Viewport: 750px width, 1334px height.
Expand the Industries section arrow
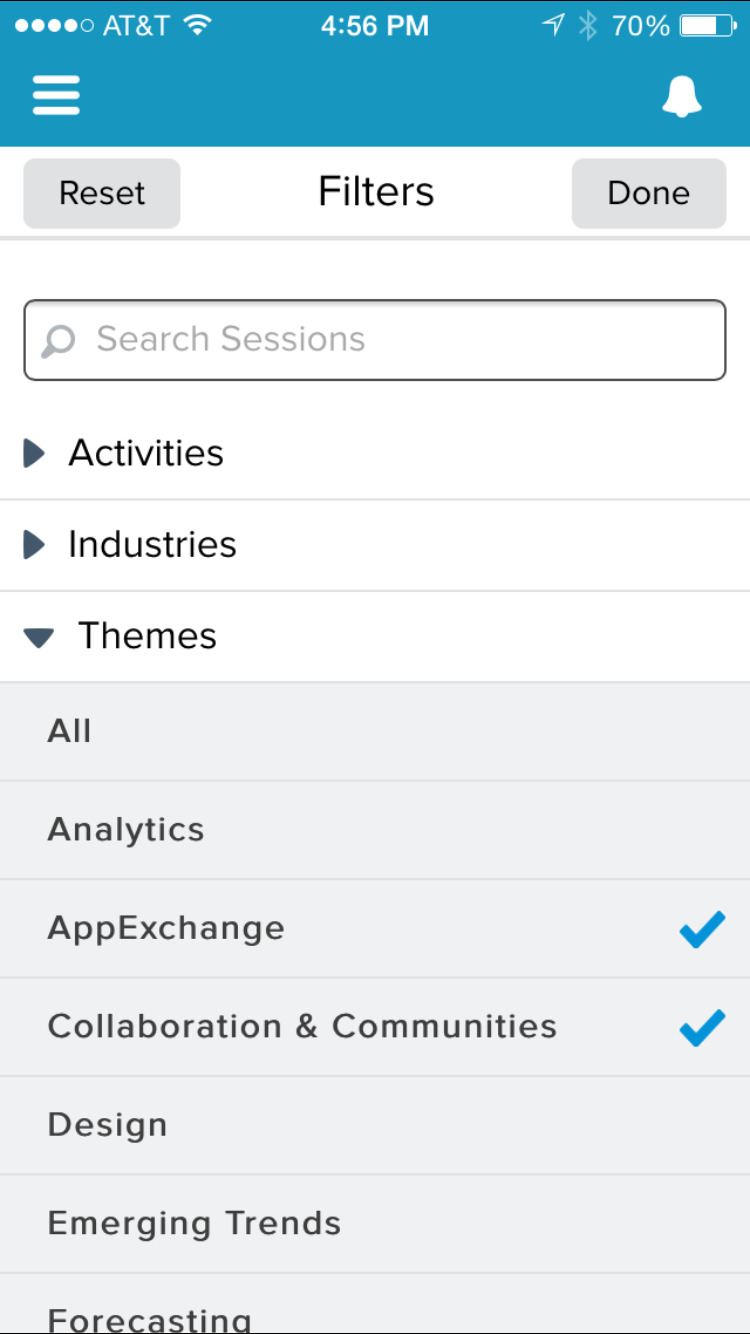(x=35, y=545)
